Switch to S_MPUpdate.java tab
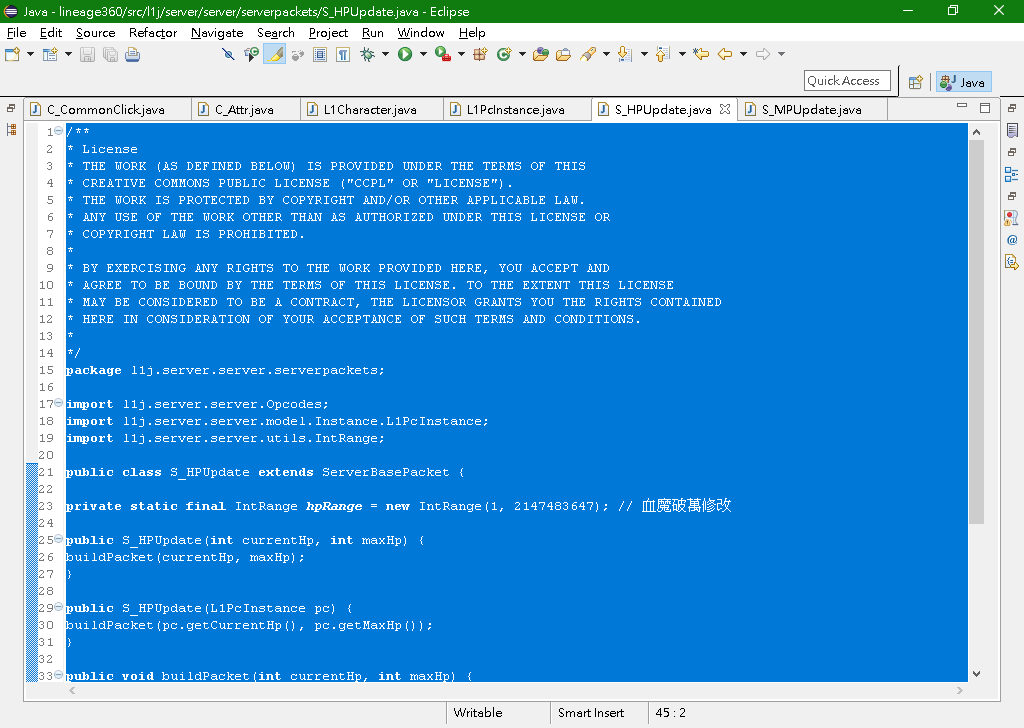Viewport: 1024px width, 728px height. 812,110
